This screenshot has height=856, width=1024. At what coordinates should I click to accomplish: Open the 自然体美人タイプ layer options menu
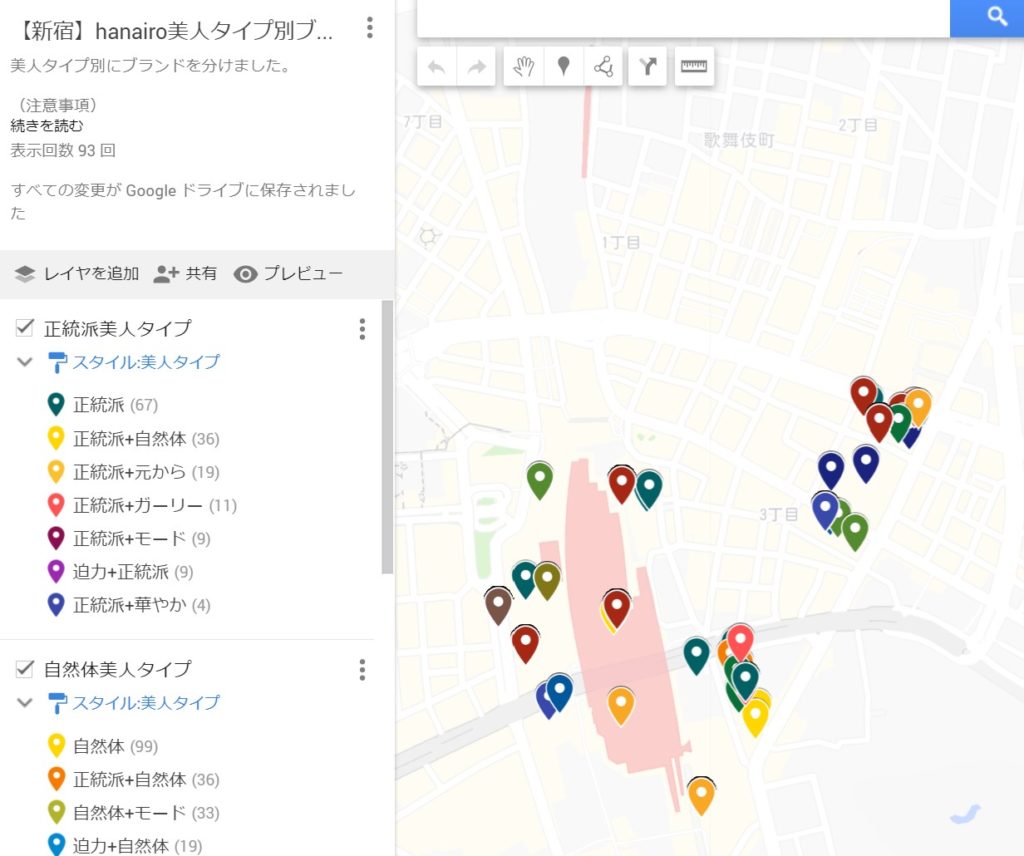click(x=361, y=670)
